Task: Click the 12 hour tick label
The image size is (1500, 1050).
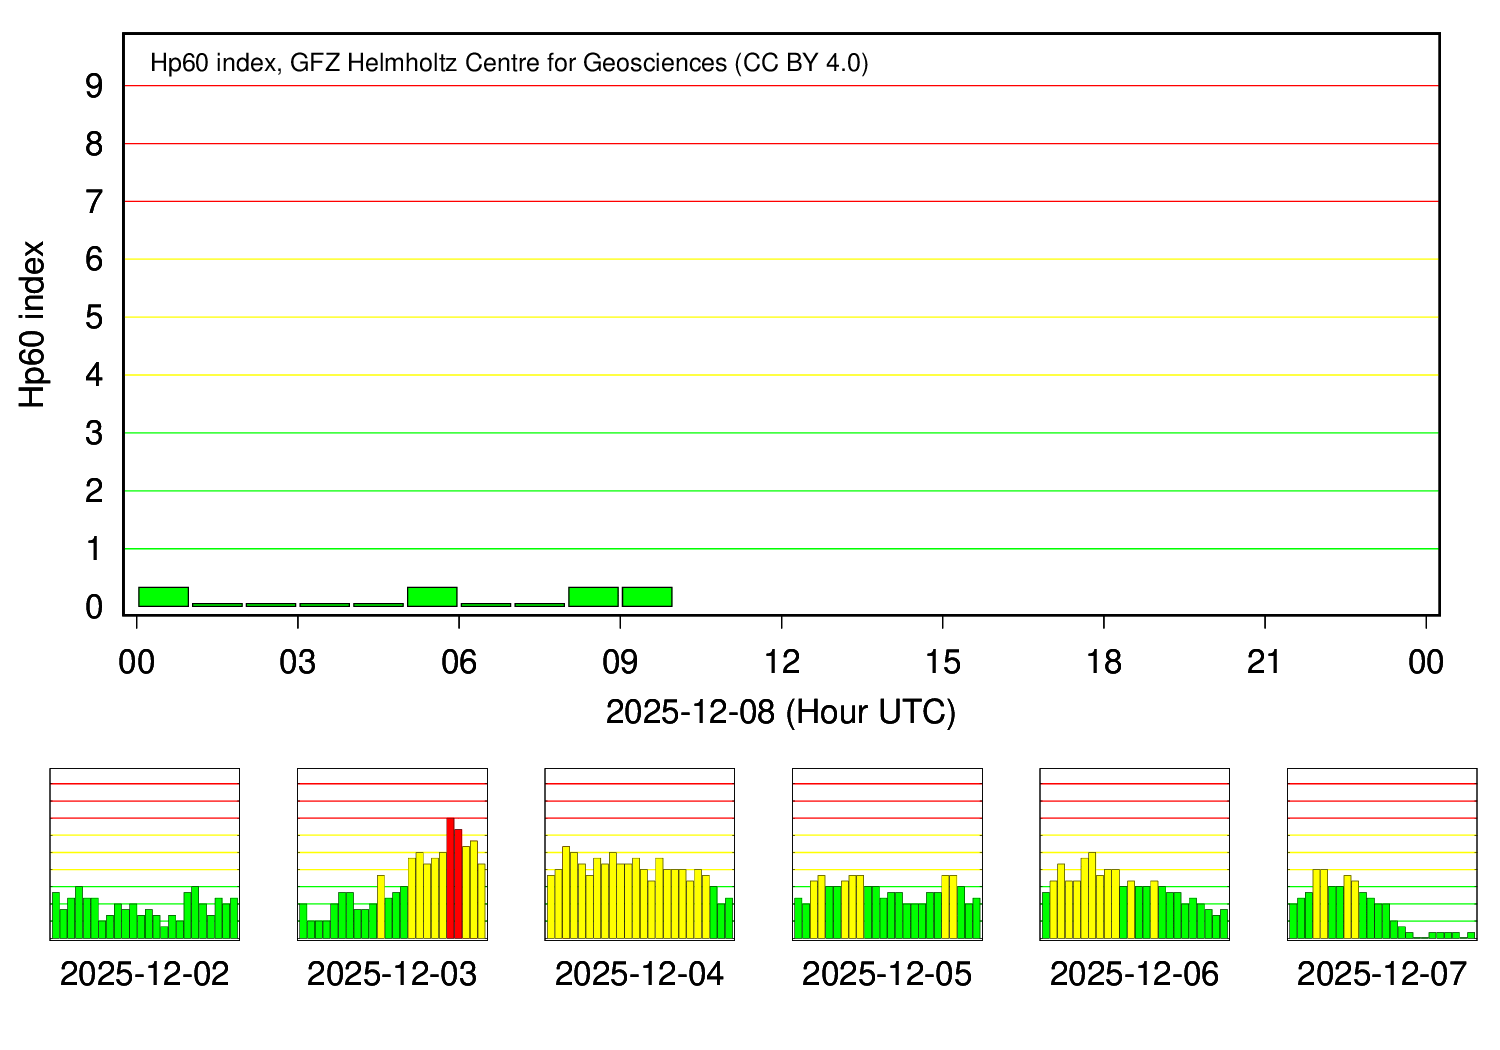Action: 781,662
